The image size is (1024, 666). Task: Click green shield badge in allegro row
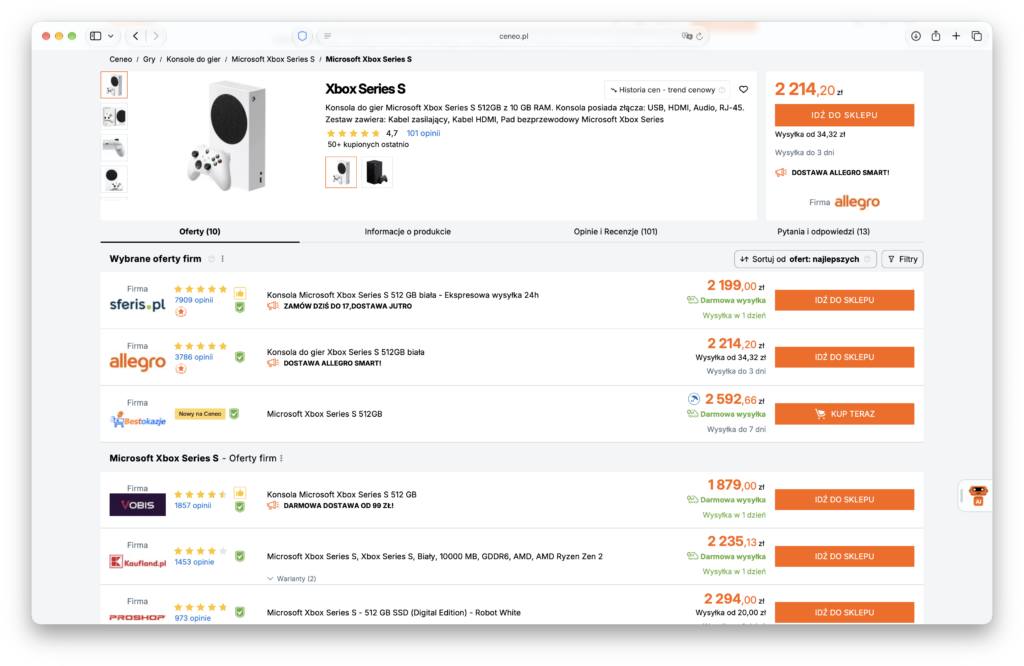[x=240, y=357]
